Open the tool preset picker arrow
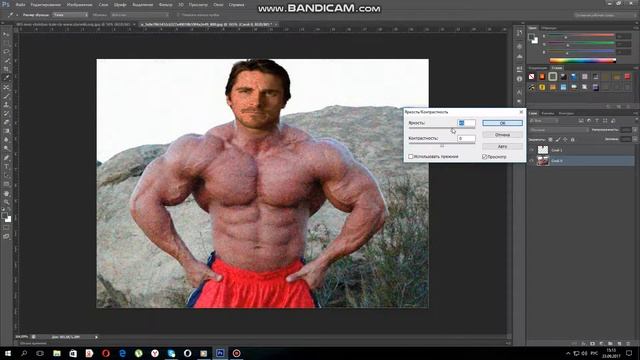 pos(16,15)
